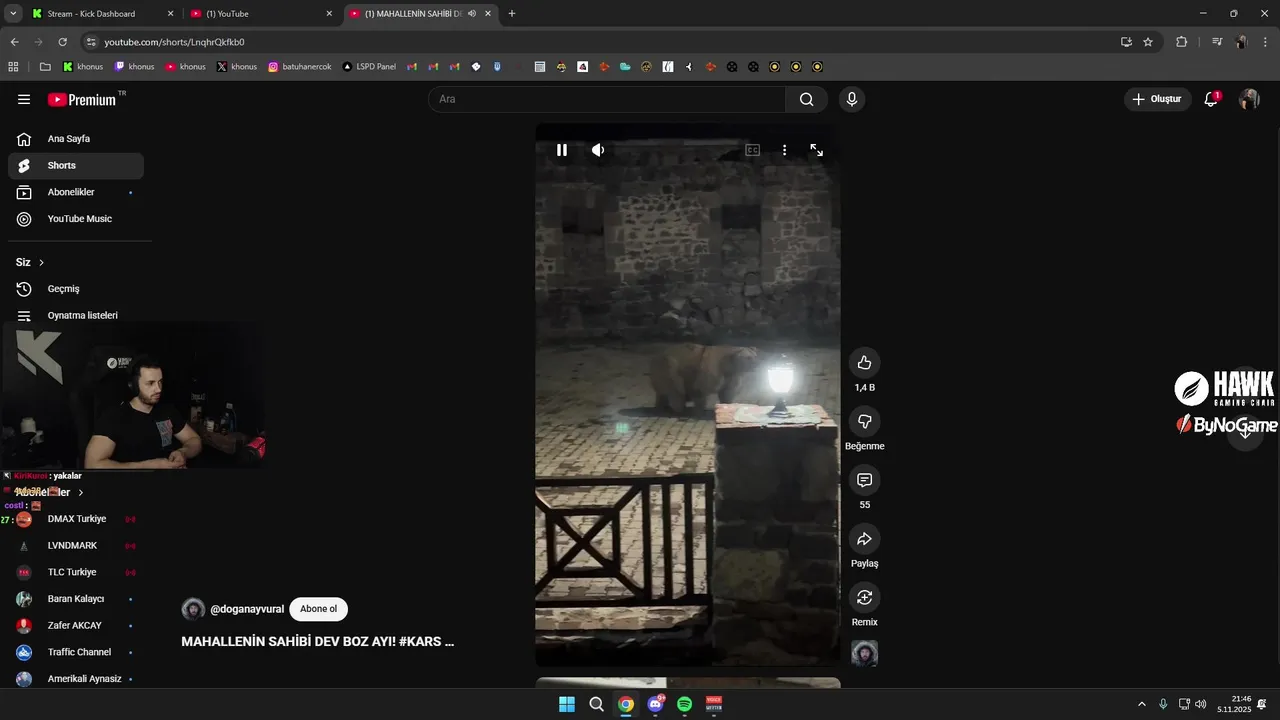The width and height of the screenshot is (1280, 720).
Task: Dislike the Short via Beğenme button
Action: click(x=865, y=421)
